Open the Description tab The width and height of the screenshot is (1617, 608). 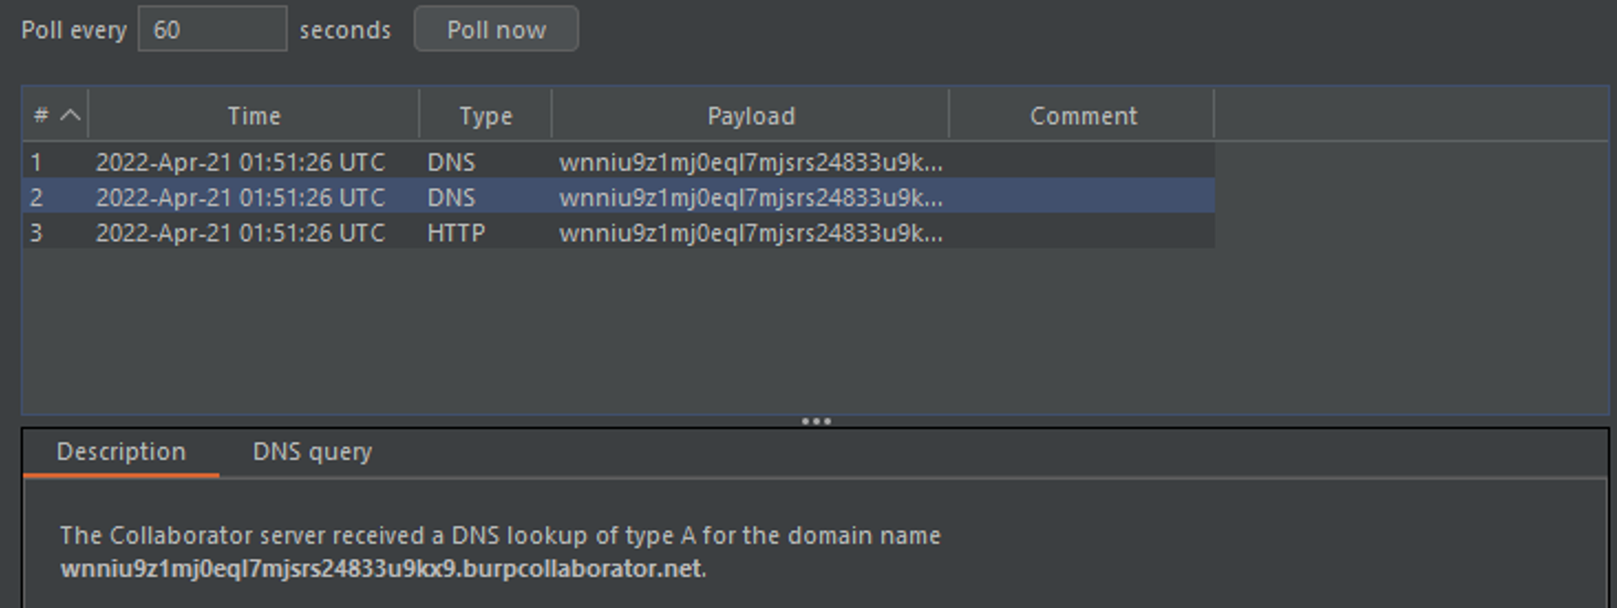121,452
